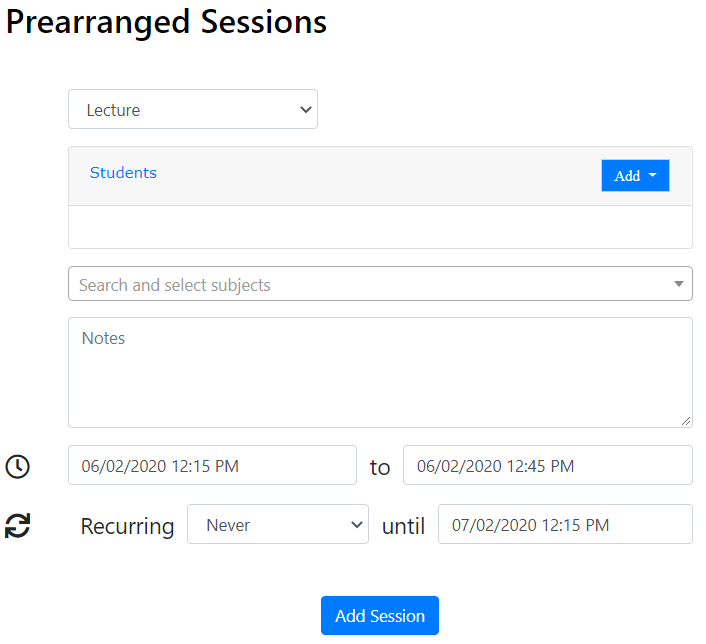Viewport: 706px width, 644px height.
Task: Click the "until" label text
Action: (403, 526)
